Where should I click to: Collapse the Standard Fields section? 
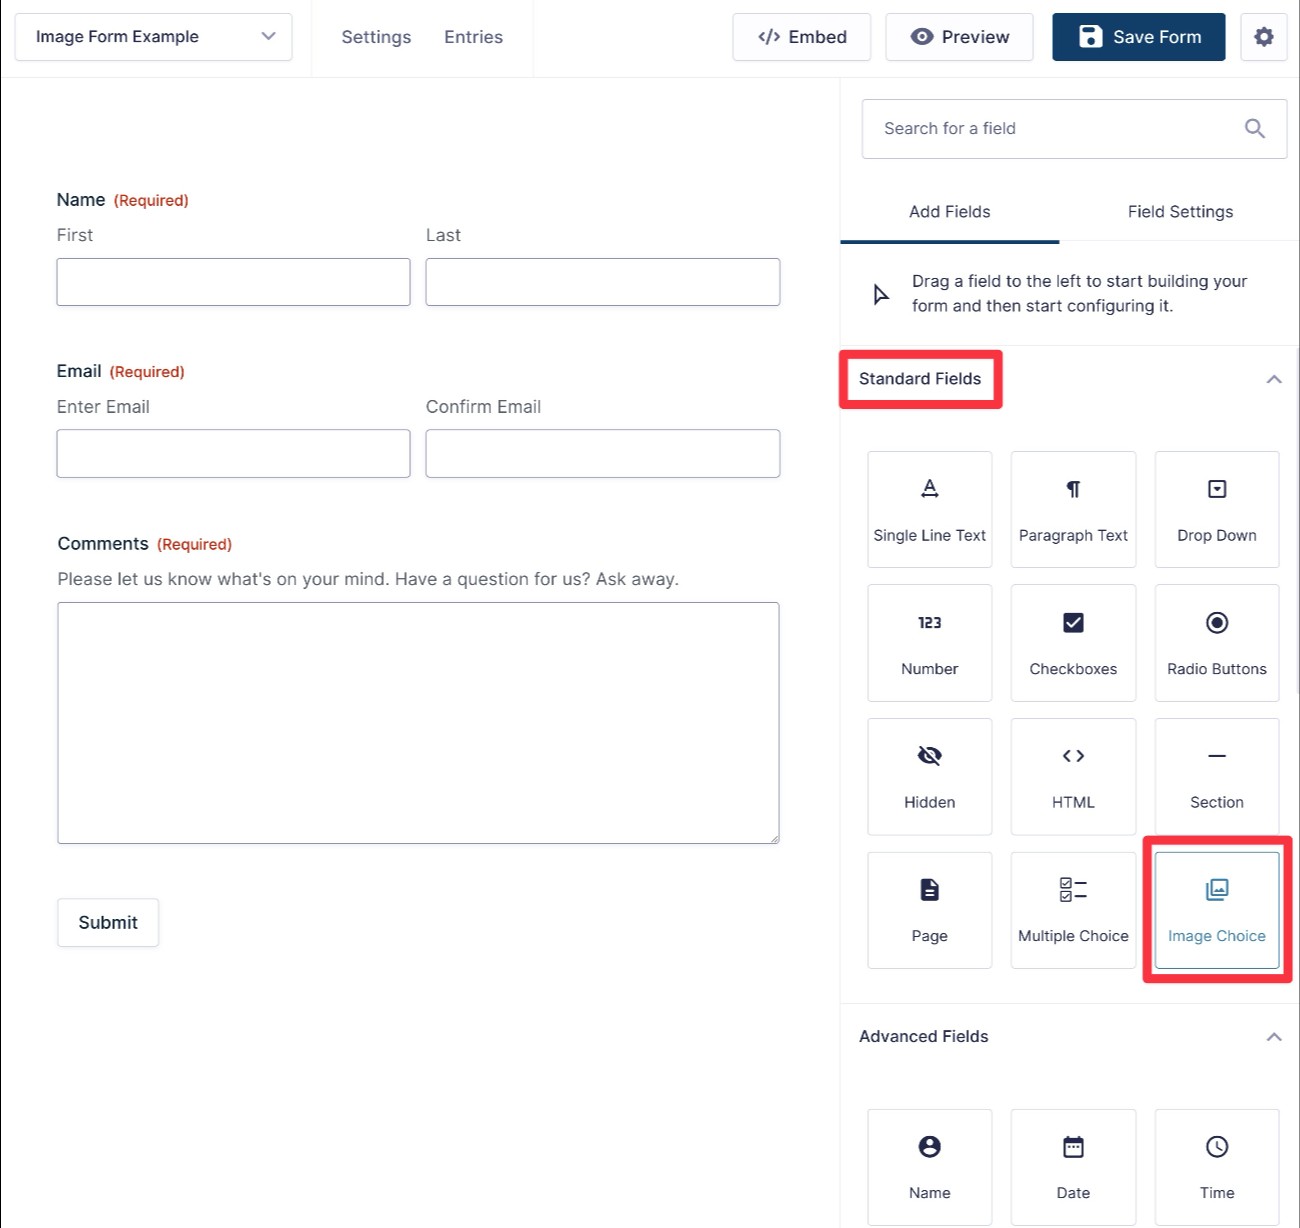(x=1273, y=379)
